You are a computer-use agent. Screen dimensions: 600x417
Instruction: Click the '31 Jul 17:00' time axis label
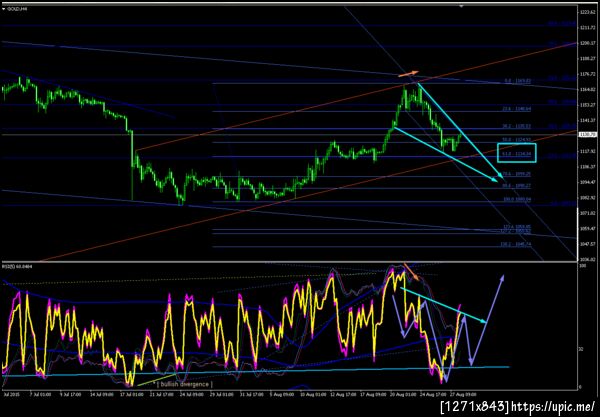pos(254,394)
